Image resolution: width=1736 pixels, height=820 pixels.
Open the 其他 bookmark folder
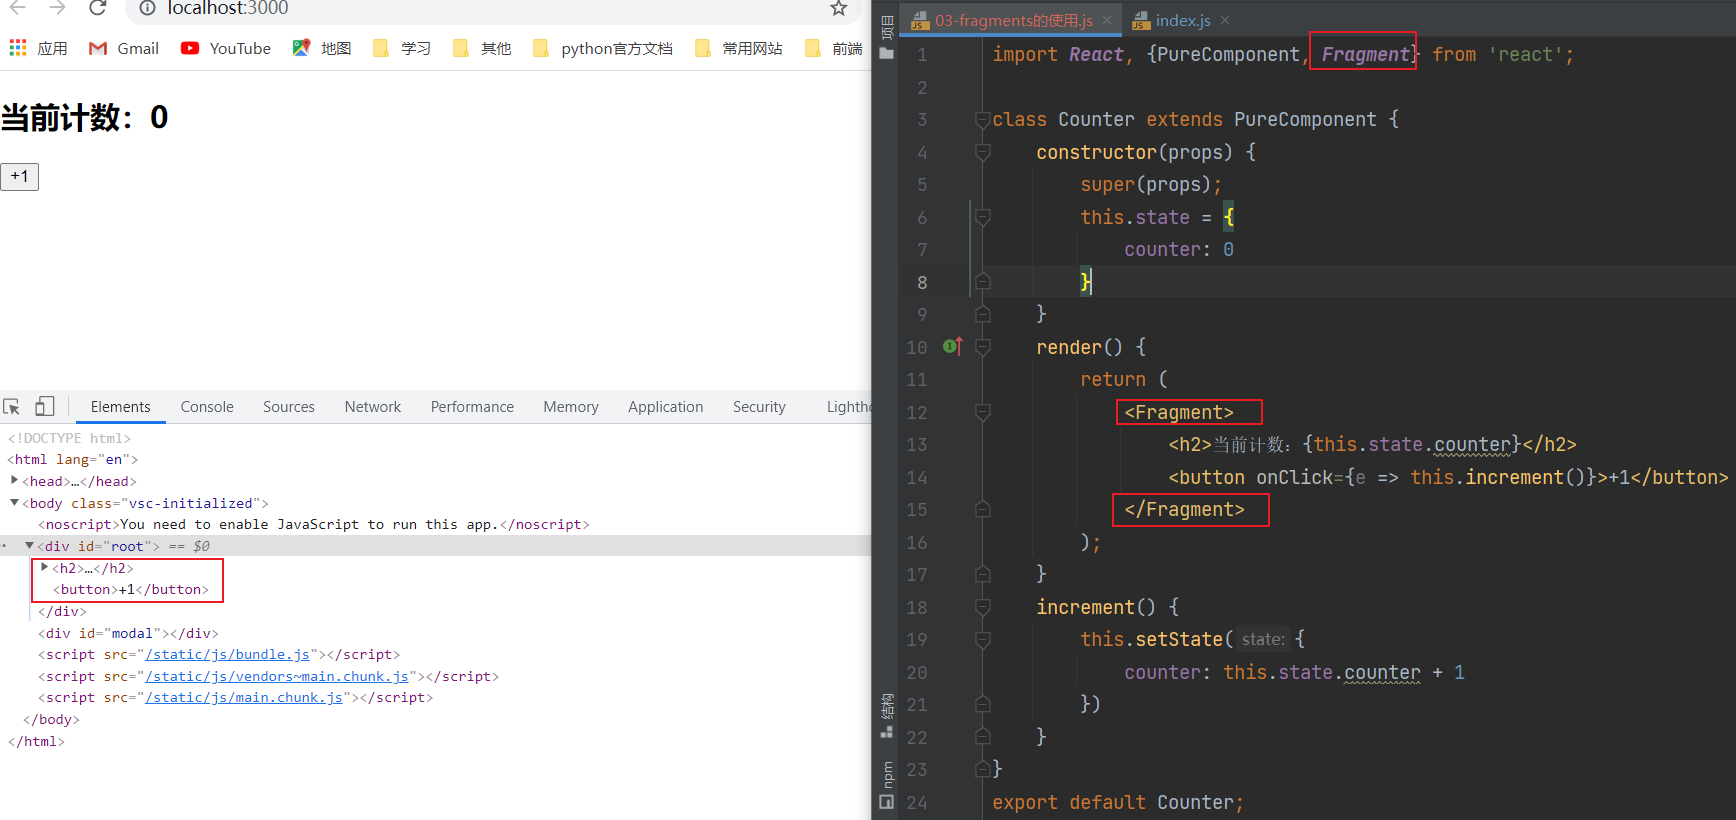(482, 48)
